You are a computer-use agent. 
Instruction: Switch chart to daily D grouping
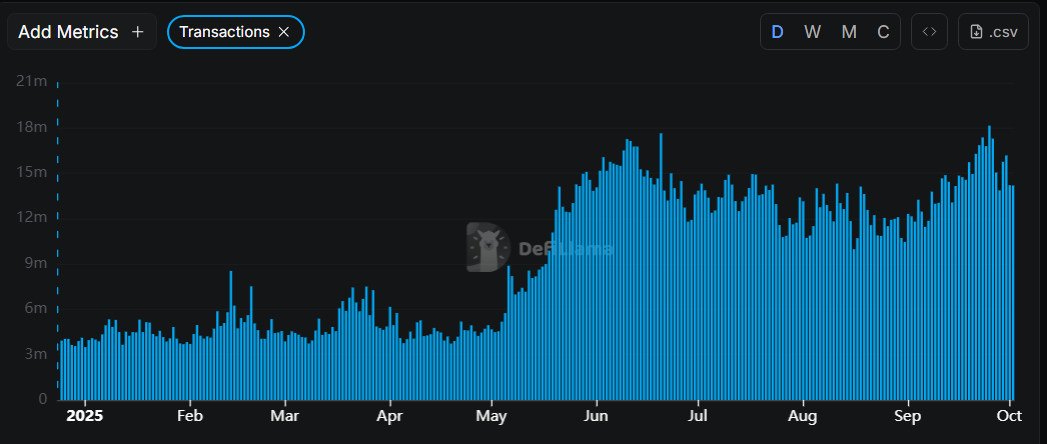[x=777, y=32]
